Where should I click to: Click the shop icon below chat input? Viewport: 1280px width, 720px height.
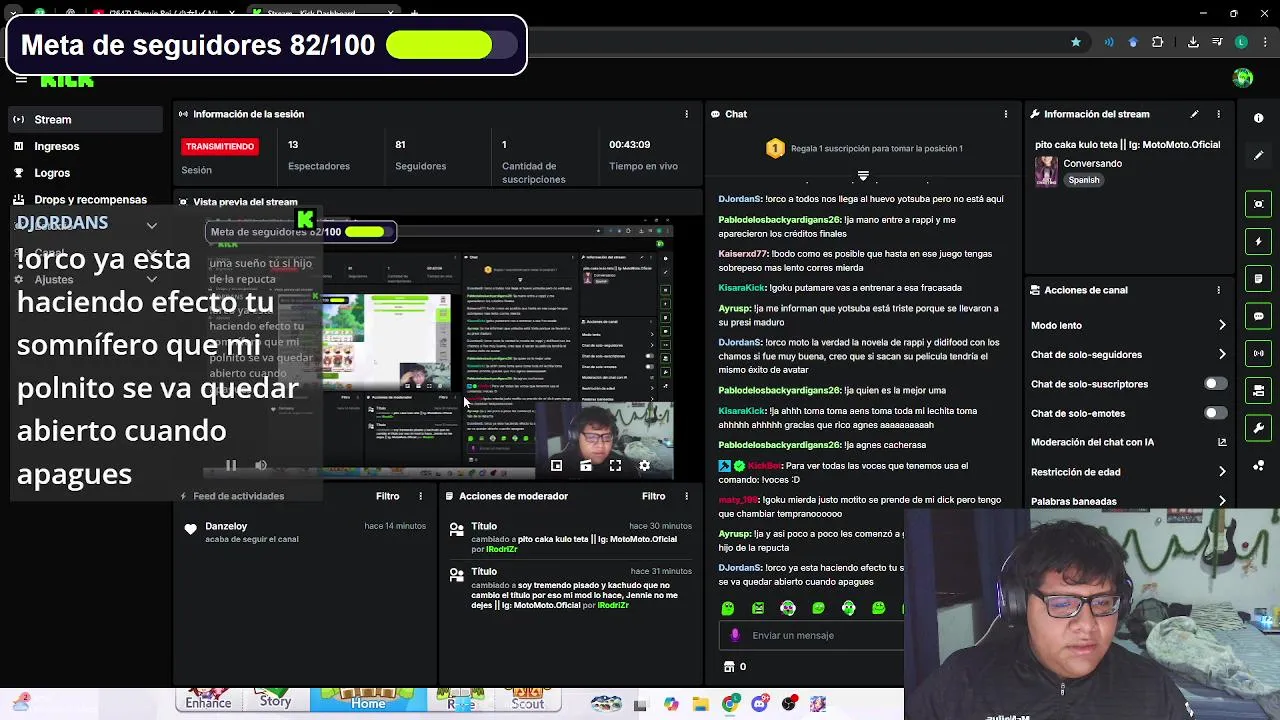[x=728, y=667]
